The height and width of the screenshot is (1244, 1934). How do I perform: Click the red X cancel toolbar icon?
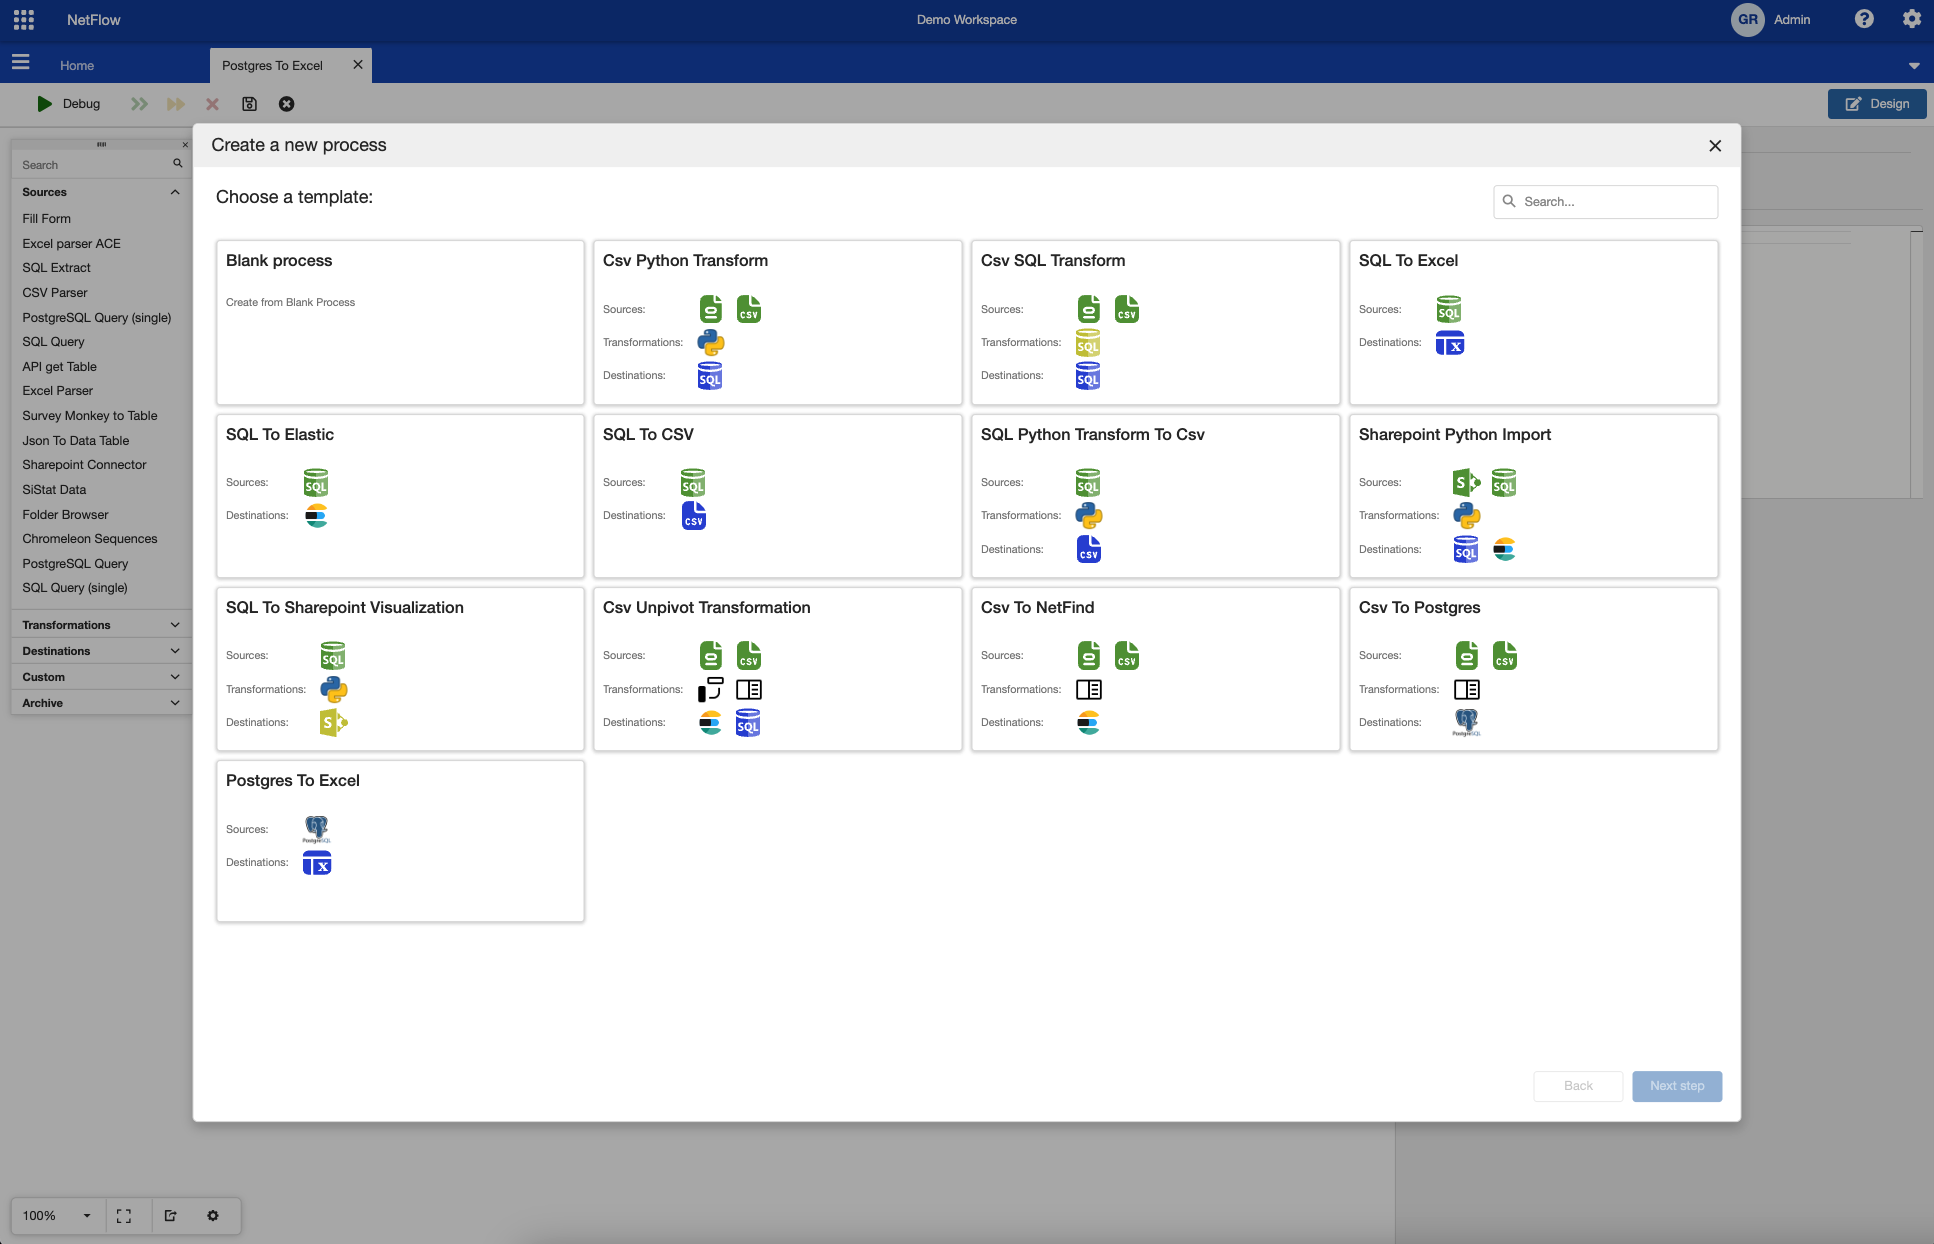pyautogui.click(x=212, y=104)
